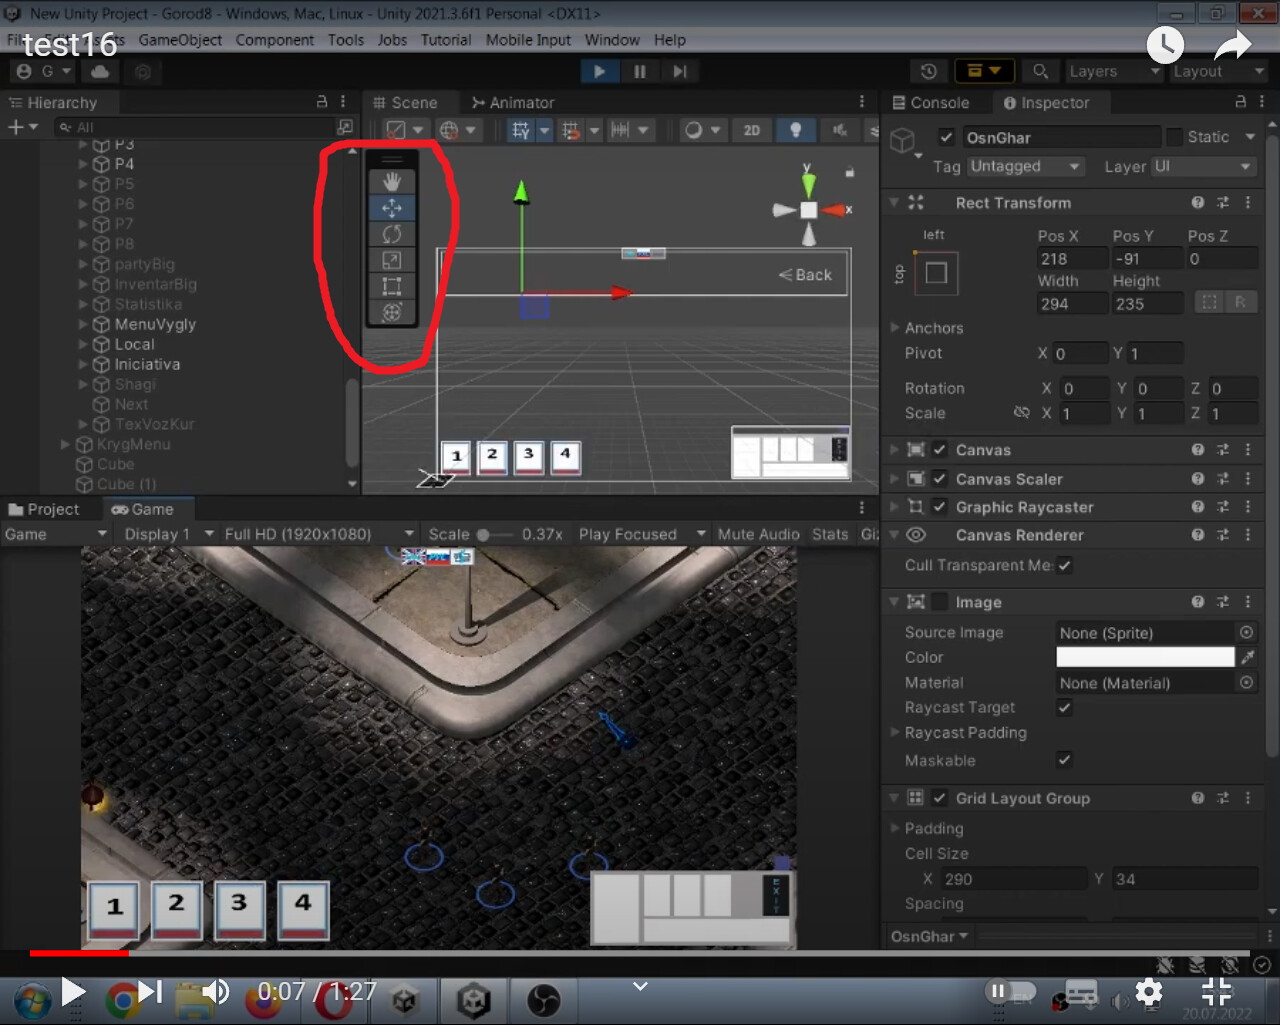Click game button labeled 1
The width and height of the screenshot is (1280, 1025).
[x=114, y=912]
